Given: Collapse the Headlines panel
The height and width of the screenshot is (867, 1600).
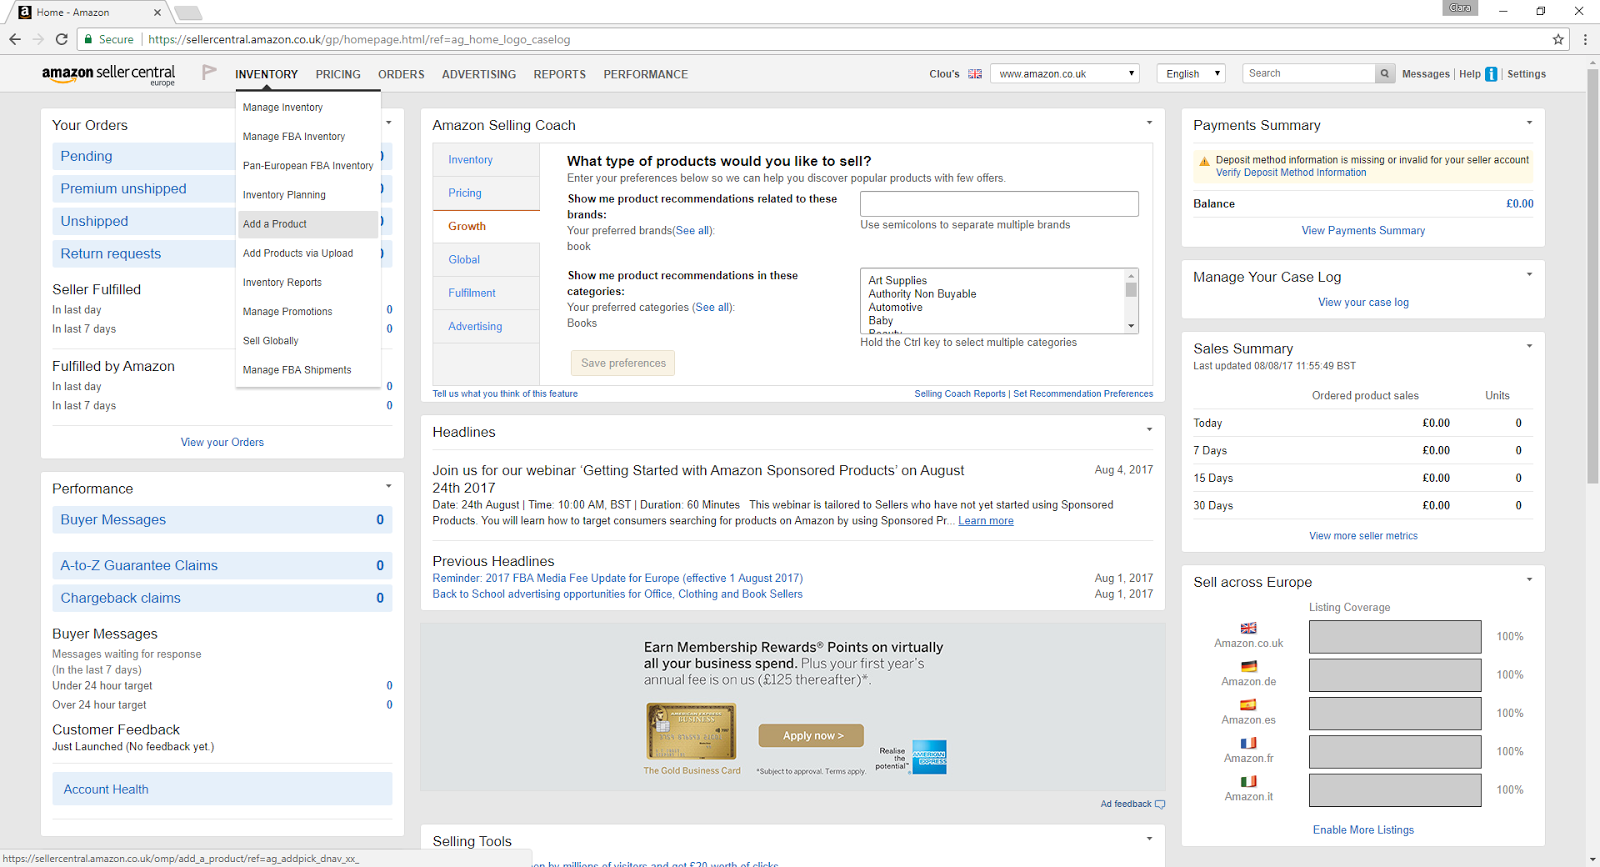Looking at the screenshot, I should pos(1149,430).
